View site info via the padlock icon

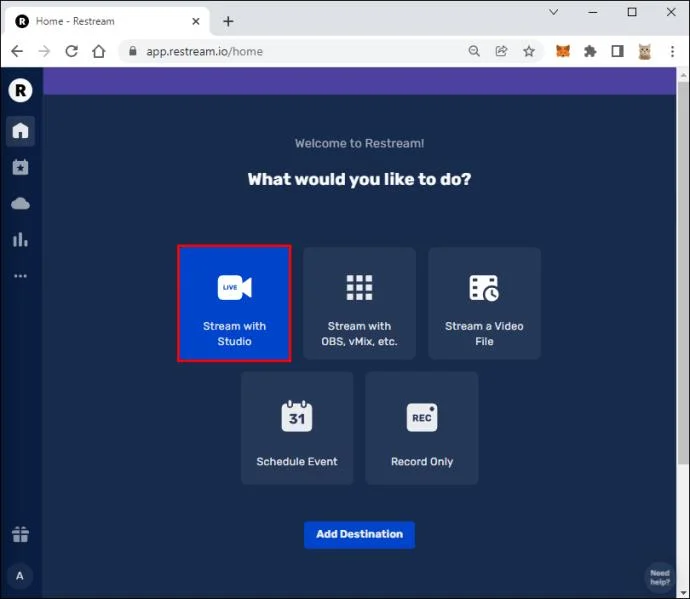point(132,51)
